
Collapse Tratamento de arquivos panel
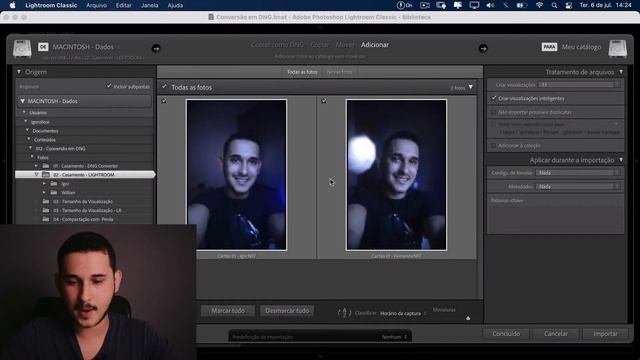coord(621,72)
